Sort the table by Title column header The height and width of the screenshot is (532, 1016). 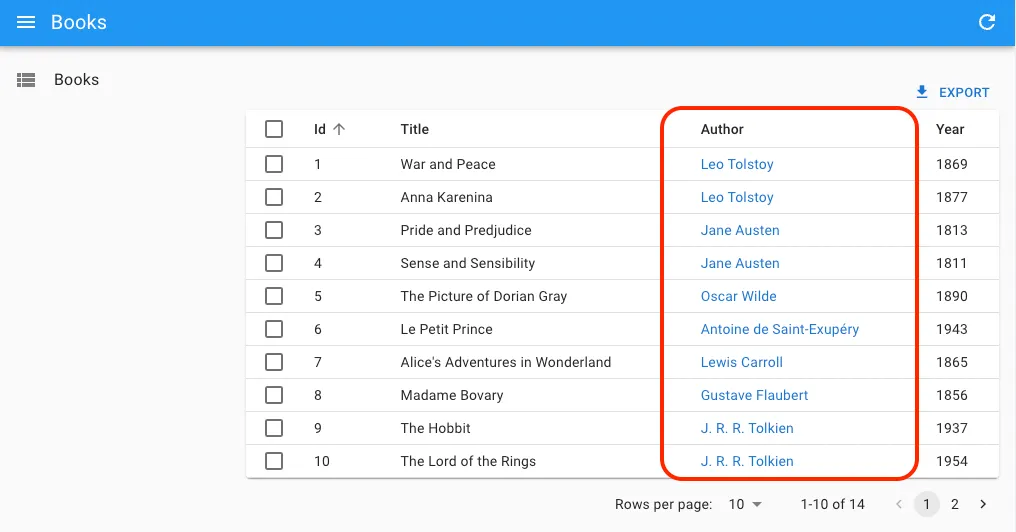click(x=414, y=129)
